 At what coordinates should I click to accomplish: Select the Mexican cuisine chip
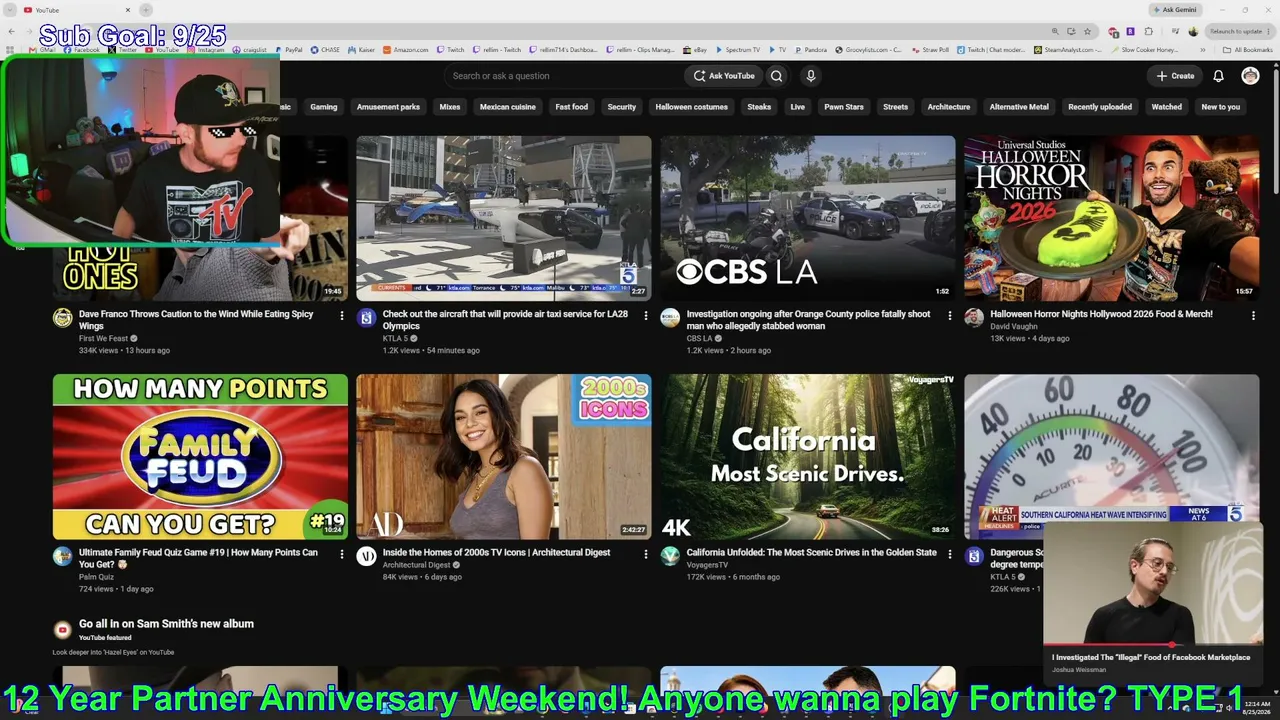(x=507, y=107)
